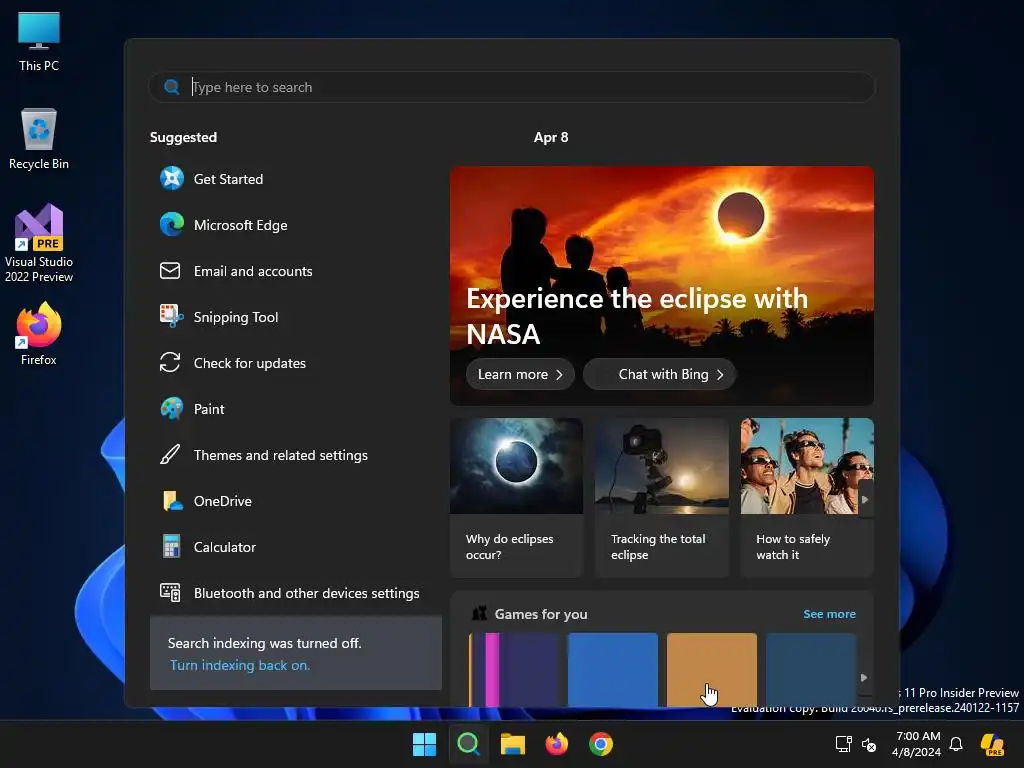Open the bright blue game tile
The image size is (1024, 768).
pos(613,669)
